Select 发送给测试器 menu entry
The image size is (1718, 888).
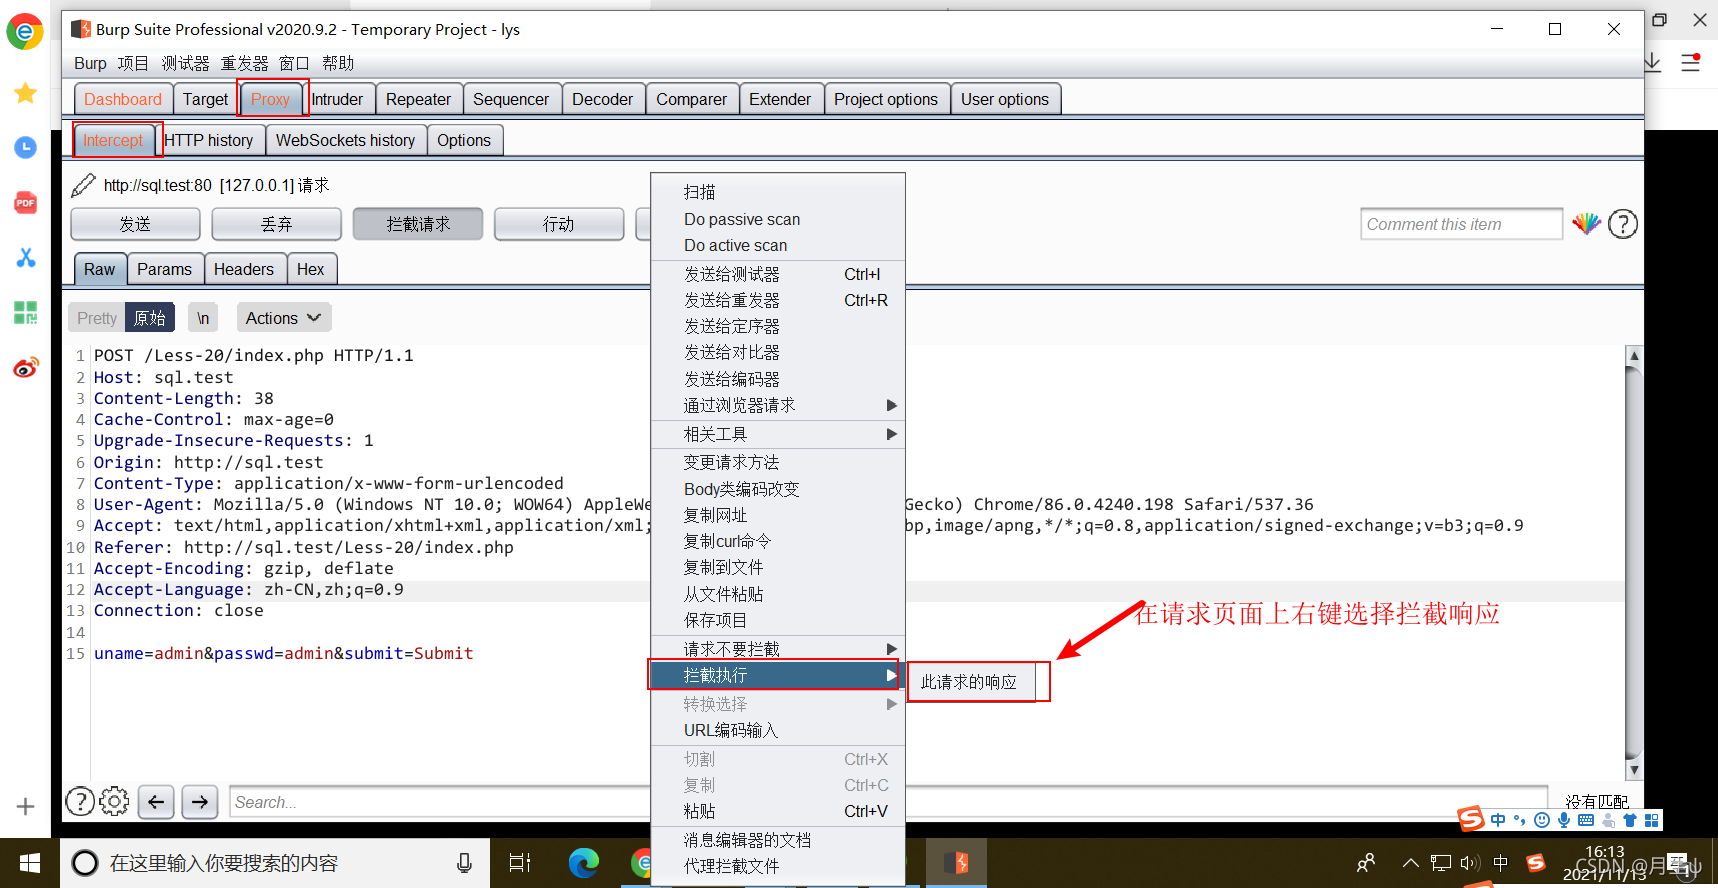(x=778, y=274)
